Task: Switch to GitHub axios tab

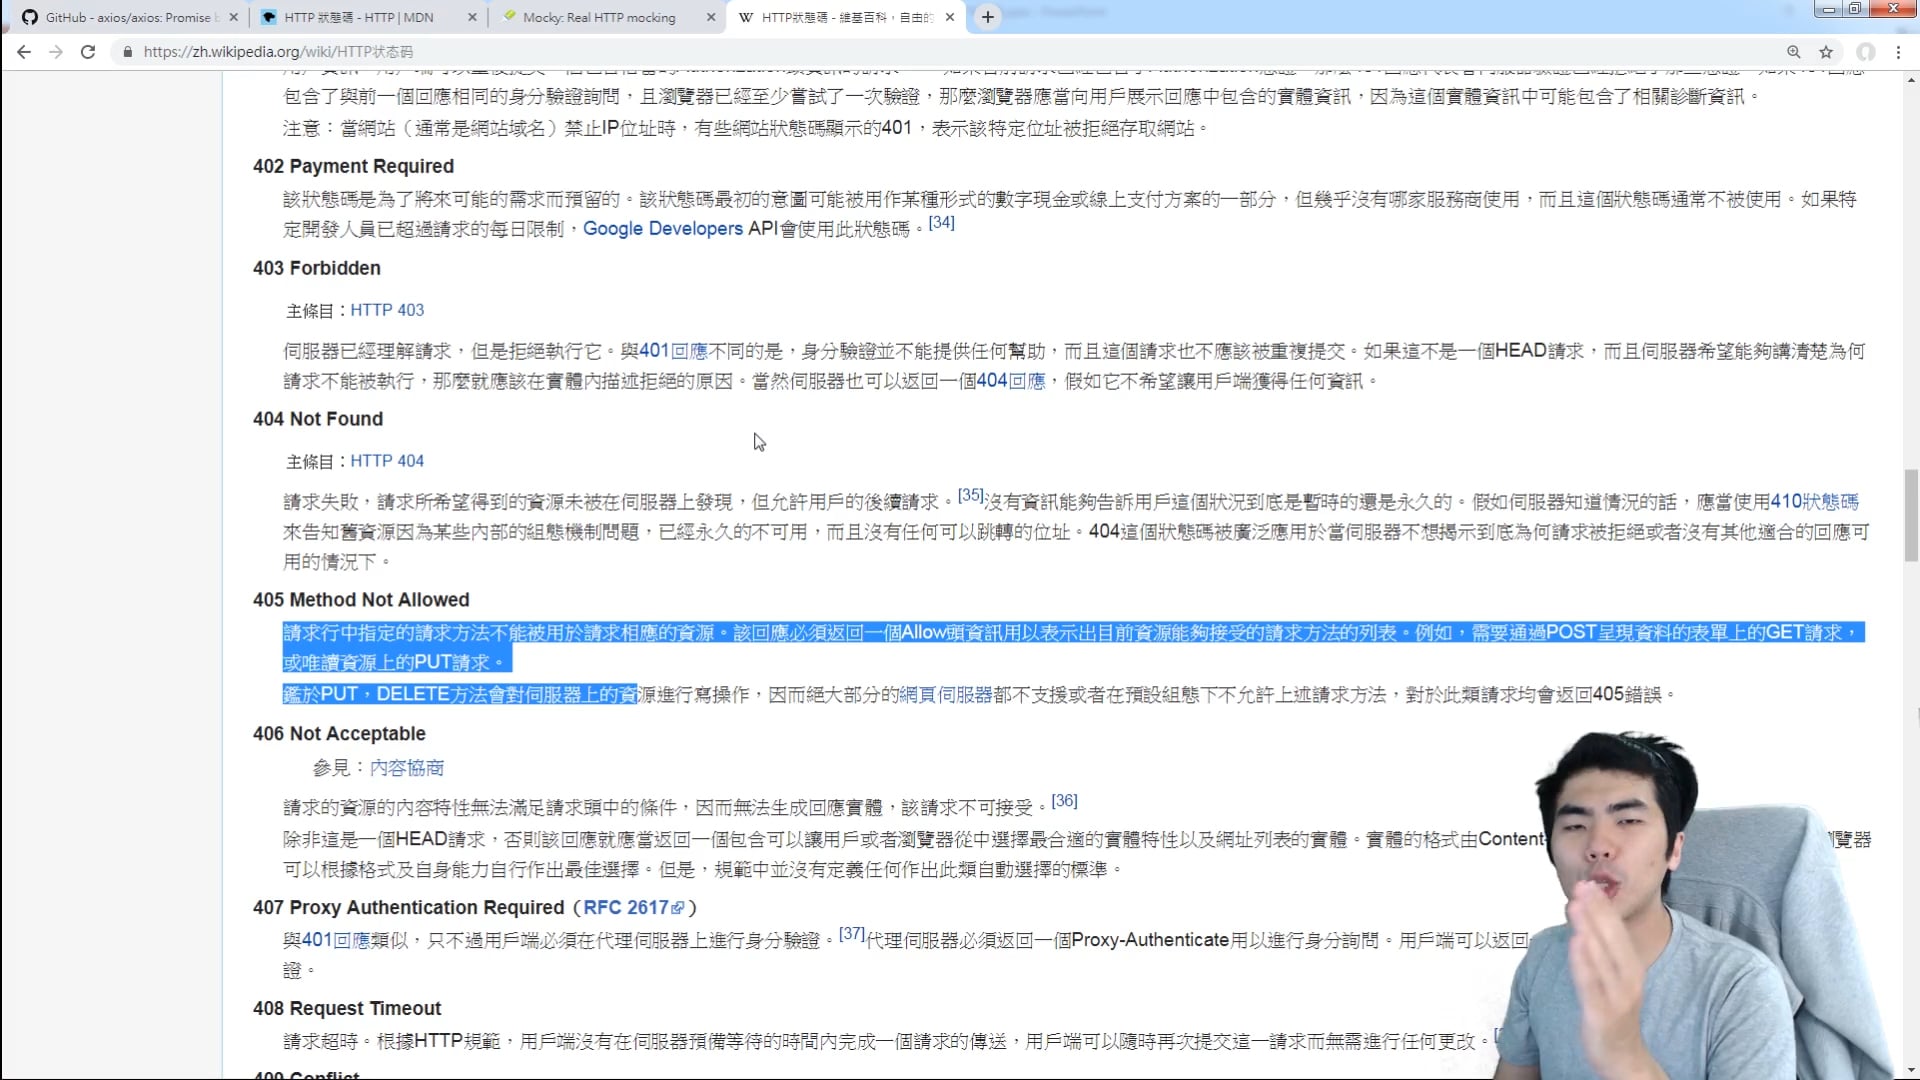Action: tap(125, 17)
